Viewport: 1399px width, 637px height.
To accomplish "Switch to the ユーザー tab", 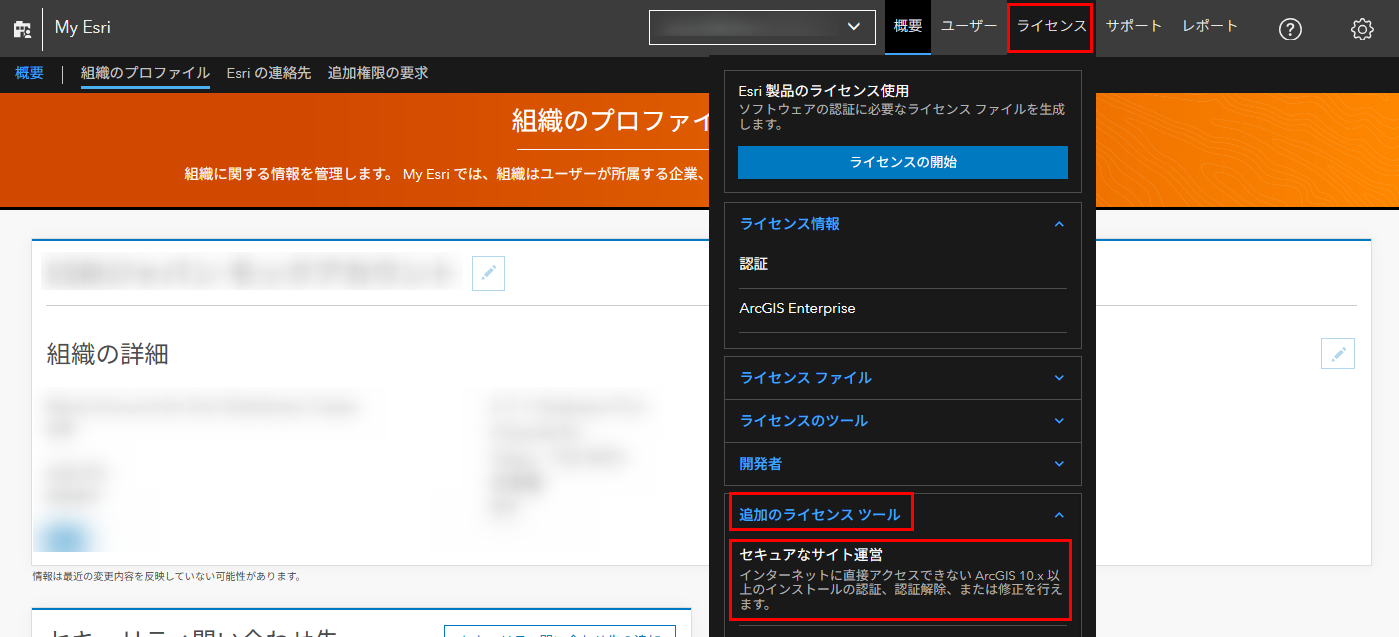I will click(x=968, y=26).
